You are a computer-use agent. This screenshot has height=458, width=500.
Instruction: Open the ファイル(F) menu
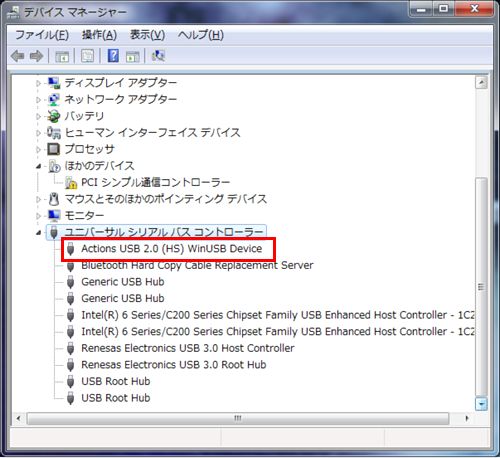tap(42, 35)
